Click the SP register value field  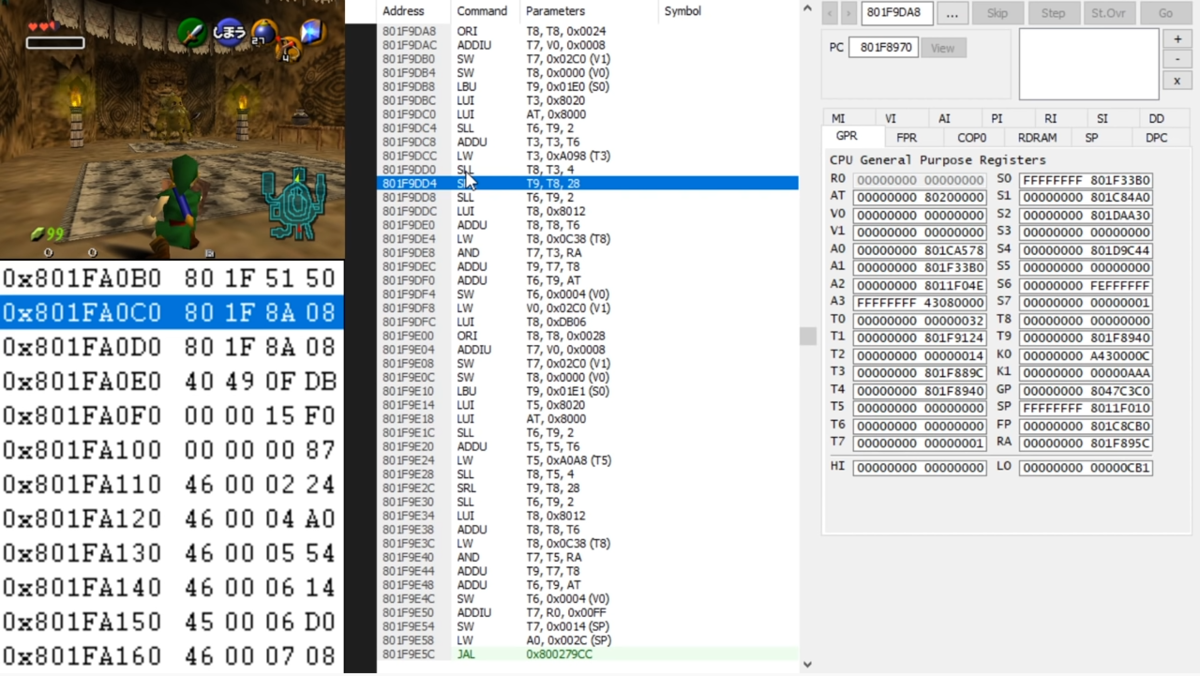[x=1086, y=408]
